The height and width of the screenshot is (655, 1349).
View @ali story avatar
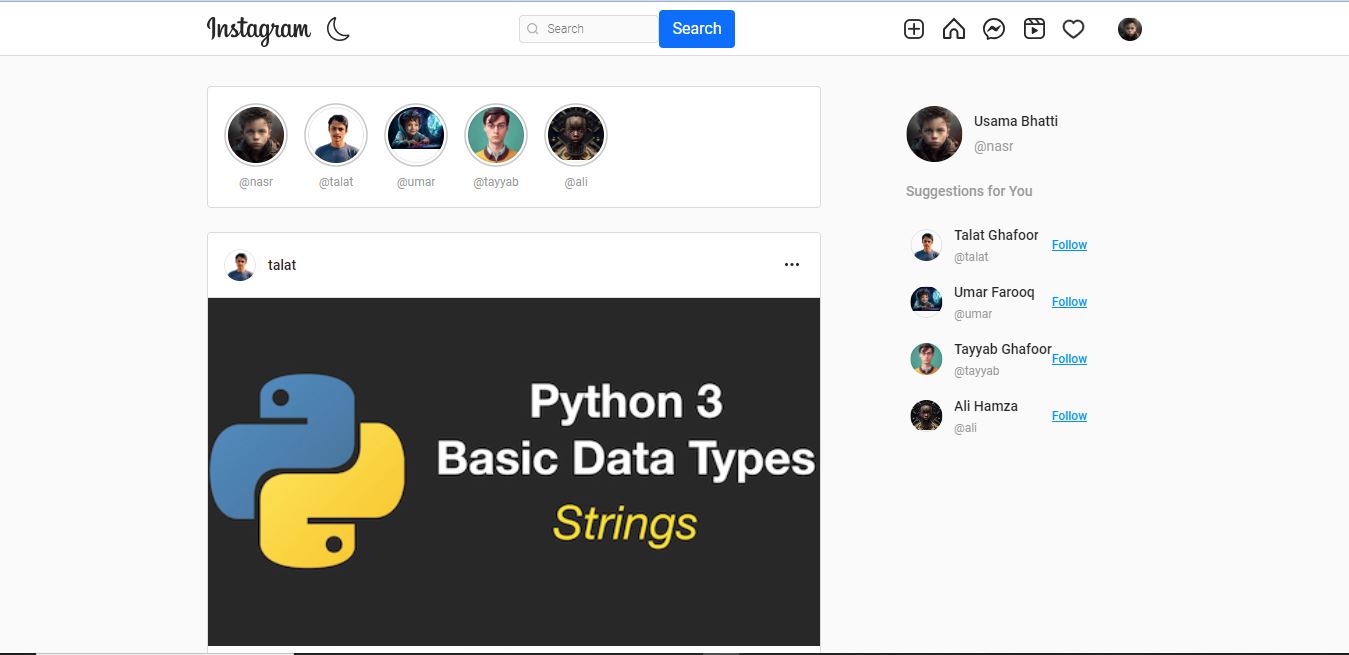tap(576, 135)
